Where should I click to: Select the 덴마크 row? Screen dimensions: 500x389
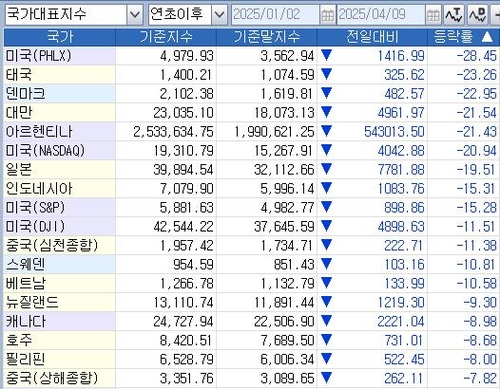click(x=252, y=94)
